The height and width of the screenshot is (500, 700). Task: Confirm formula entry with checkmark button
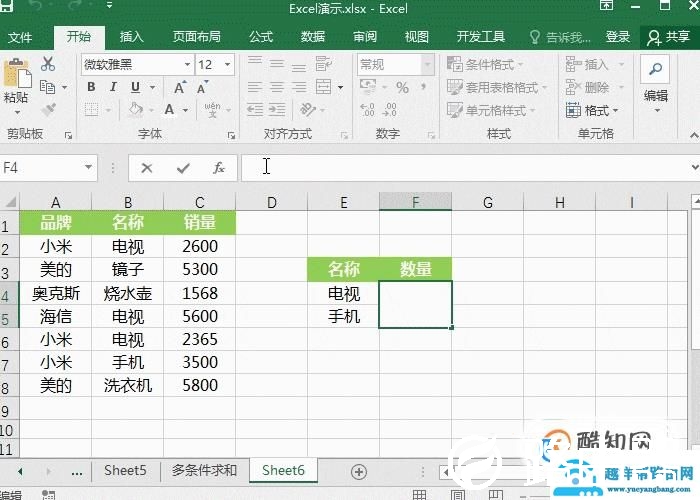click(x=183, y=168)
